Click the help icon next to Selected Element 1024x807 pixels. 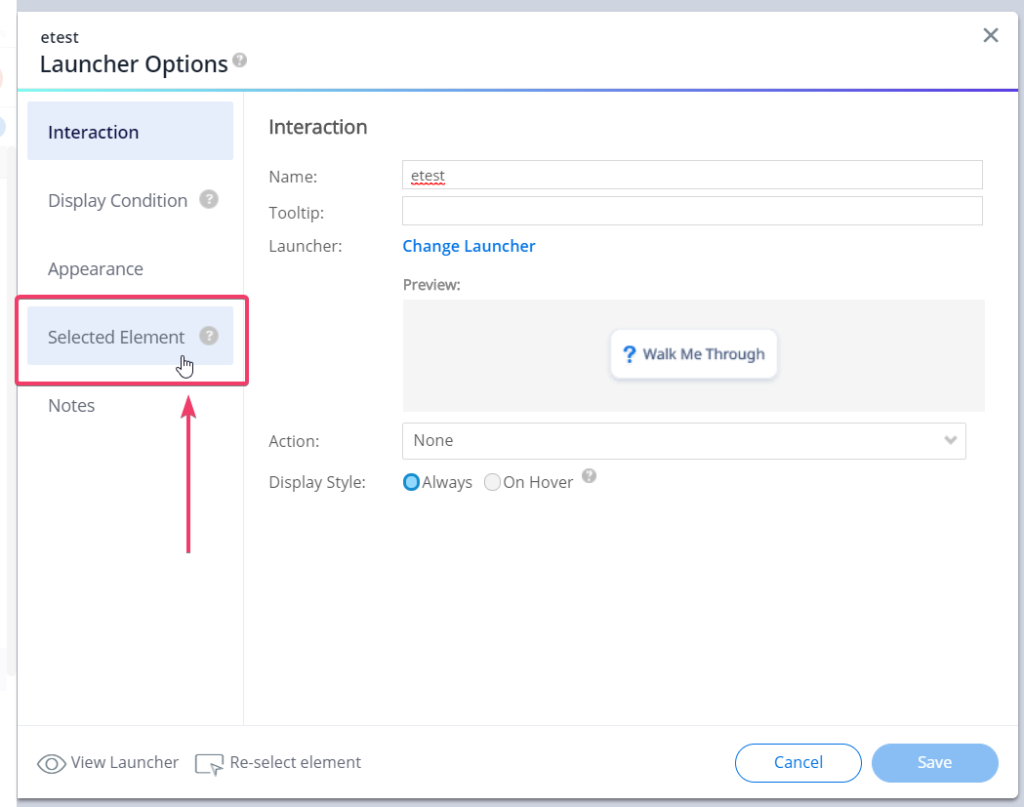click(209, 337)
